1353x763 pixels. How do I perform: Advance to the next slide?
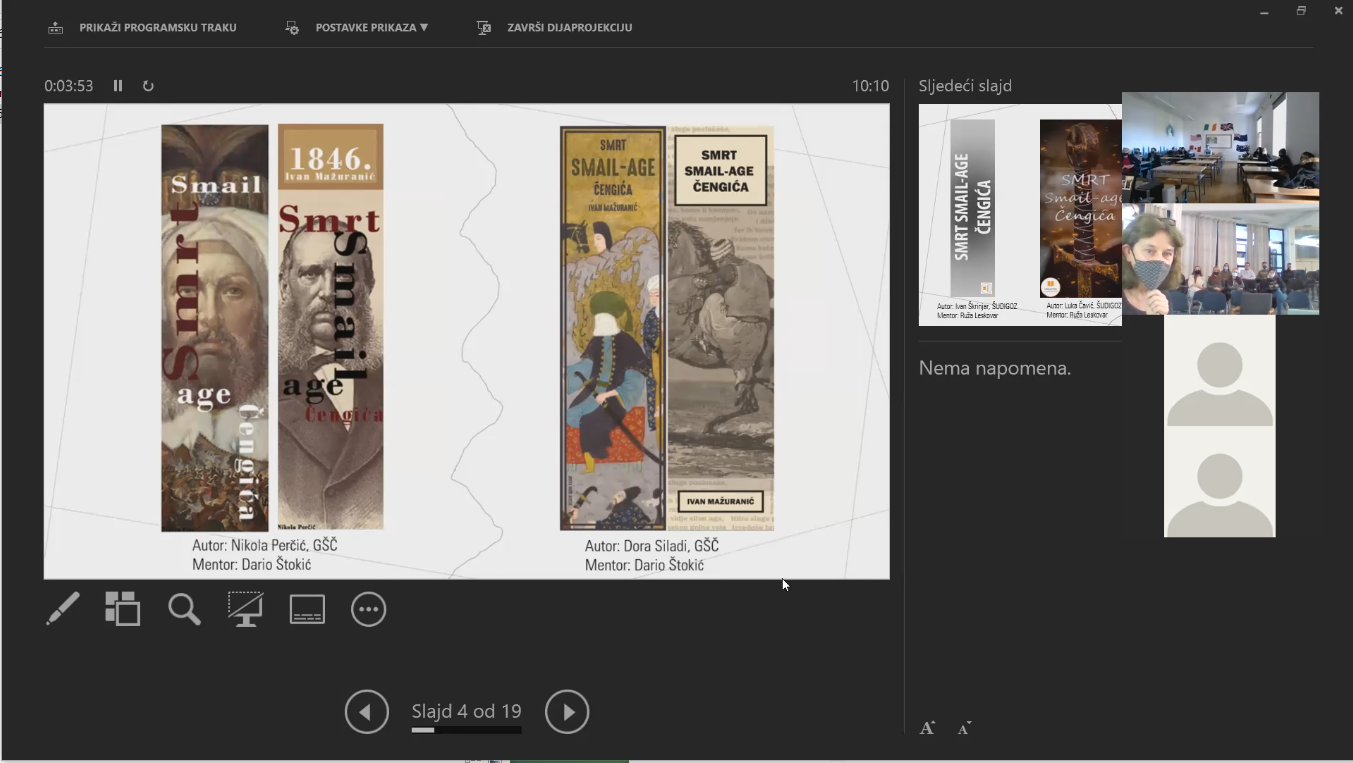pyautogui.click(x=567, y=712)
